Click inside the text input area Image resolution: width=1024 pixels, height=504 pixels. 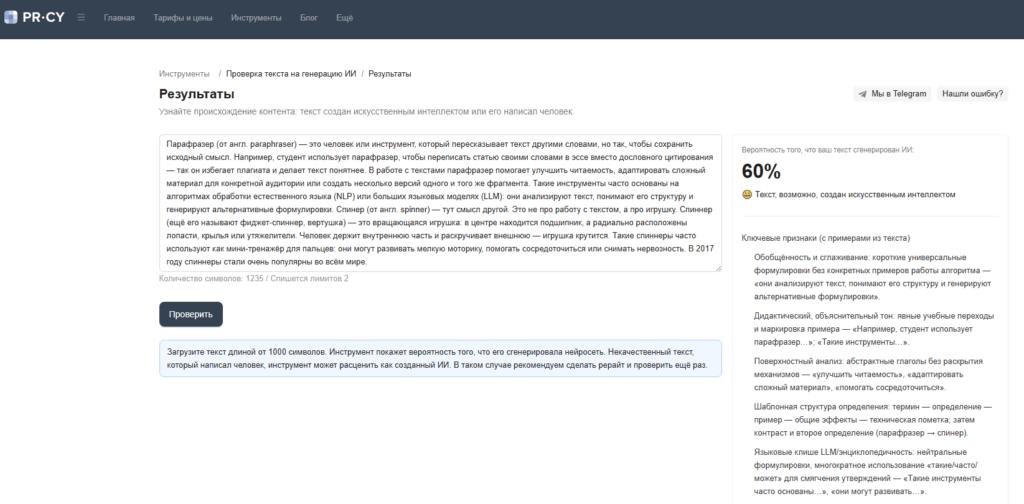pyautogui.click(x=440, y=203)
